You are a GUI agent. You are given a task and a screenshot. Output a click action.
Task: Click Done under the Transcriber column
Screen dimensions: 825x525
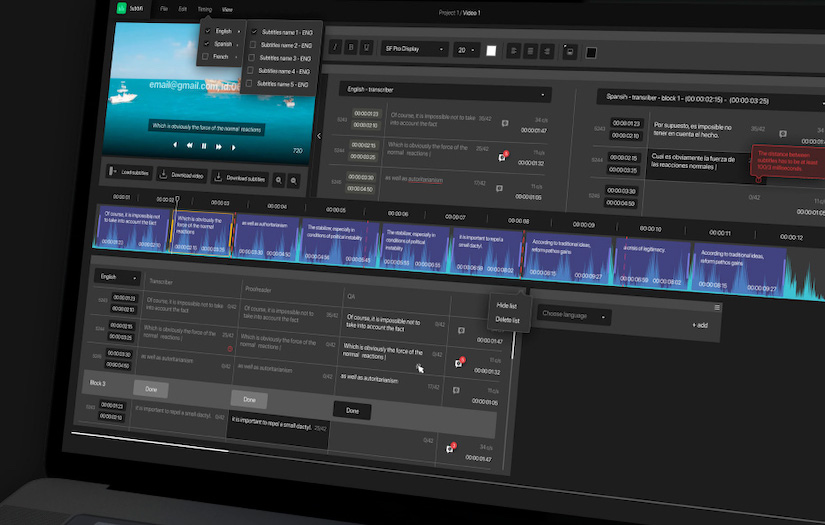click(x=151, y=389)
